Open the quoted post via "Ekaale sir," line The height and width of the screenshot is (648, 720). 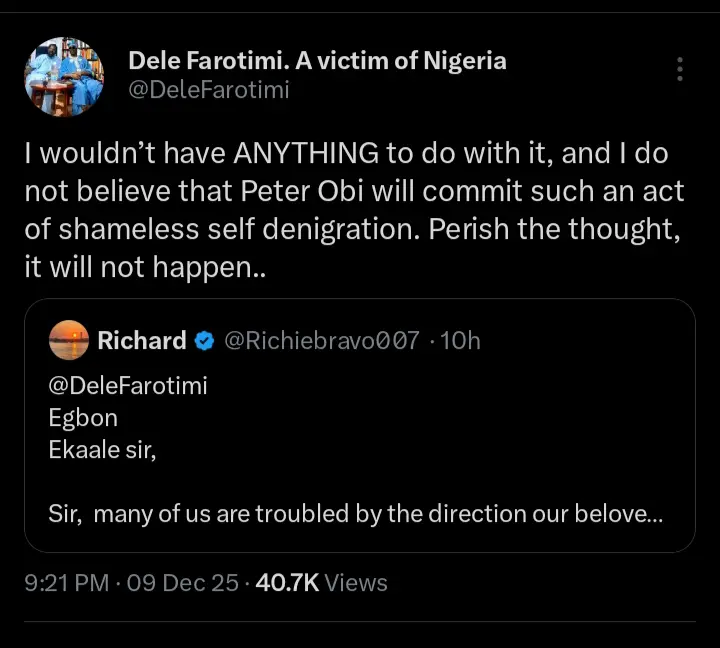103,450
